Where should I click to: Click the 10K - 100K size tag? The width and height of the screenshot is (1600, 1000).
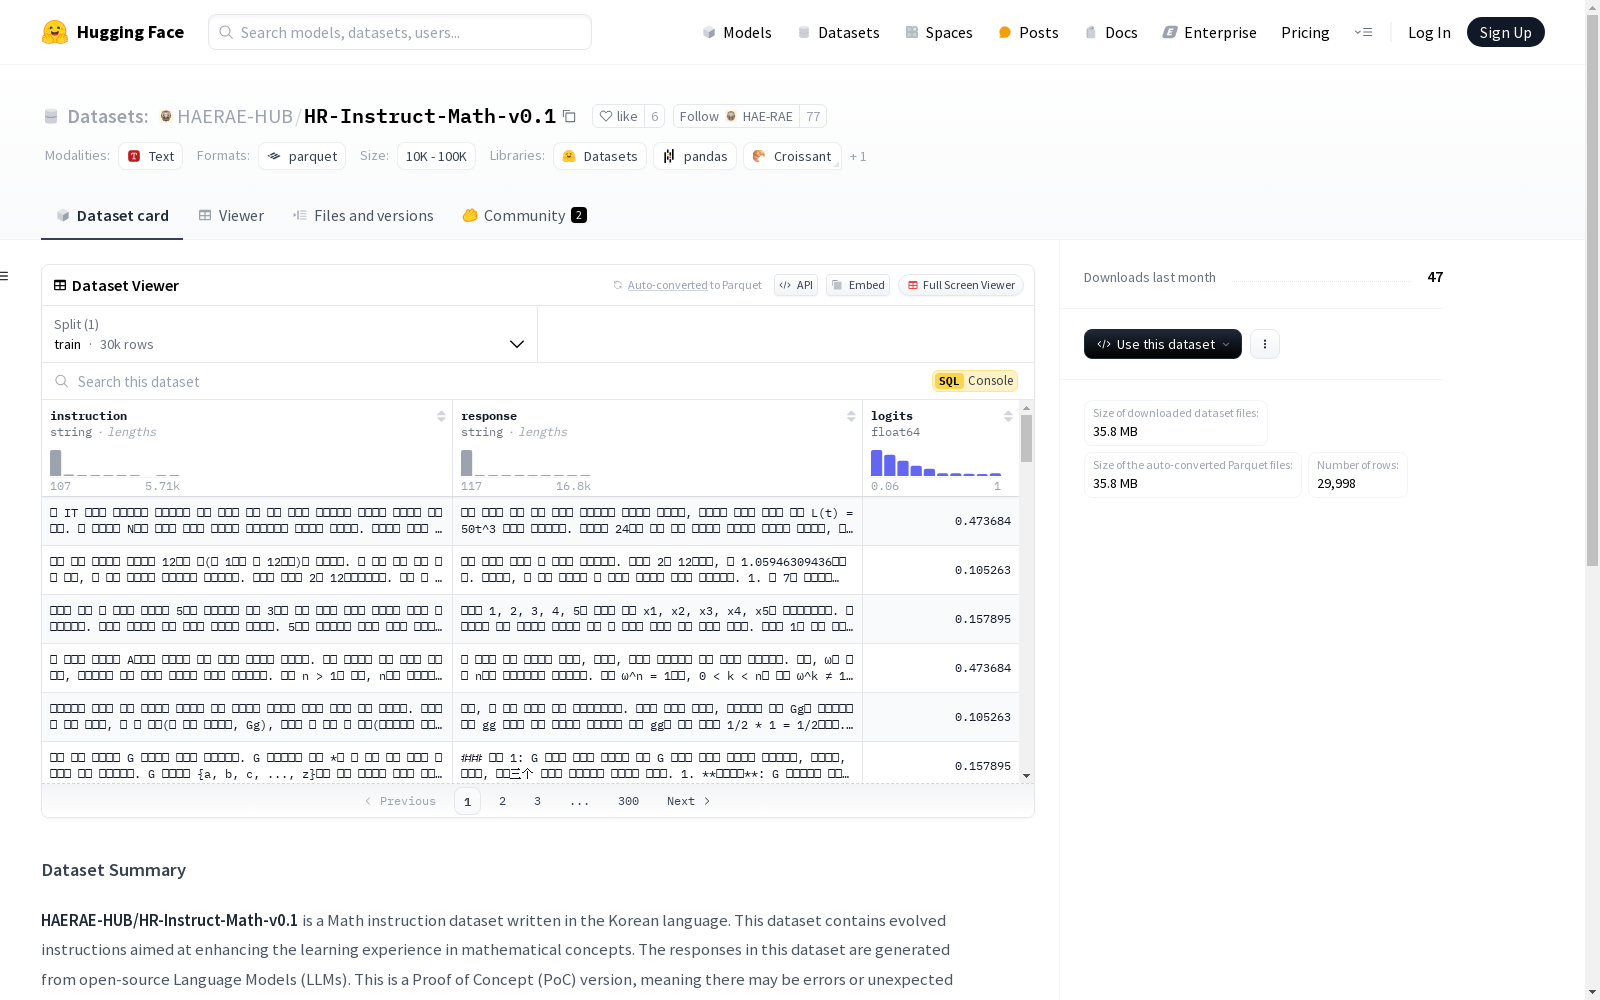pos(436,156)
